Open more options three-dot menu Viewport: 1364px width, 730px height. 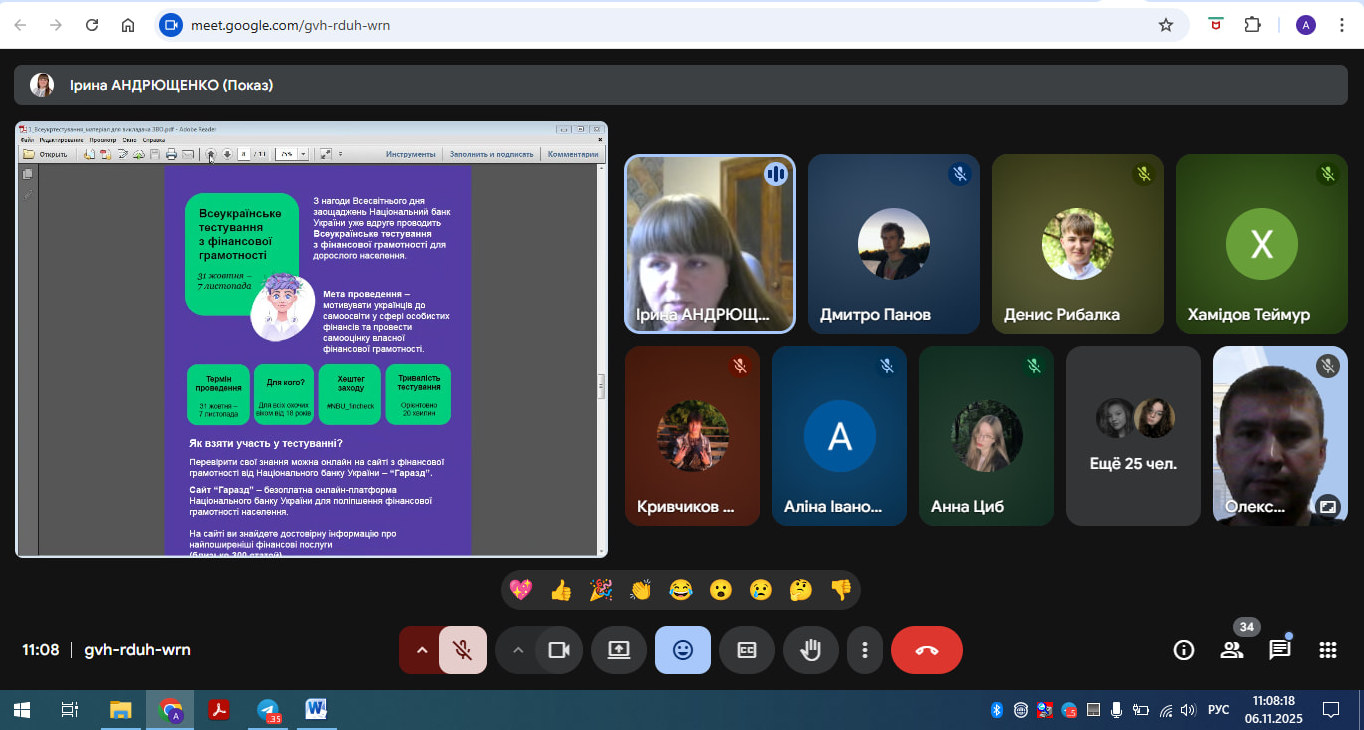(864, 650)
